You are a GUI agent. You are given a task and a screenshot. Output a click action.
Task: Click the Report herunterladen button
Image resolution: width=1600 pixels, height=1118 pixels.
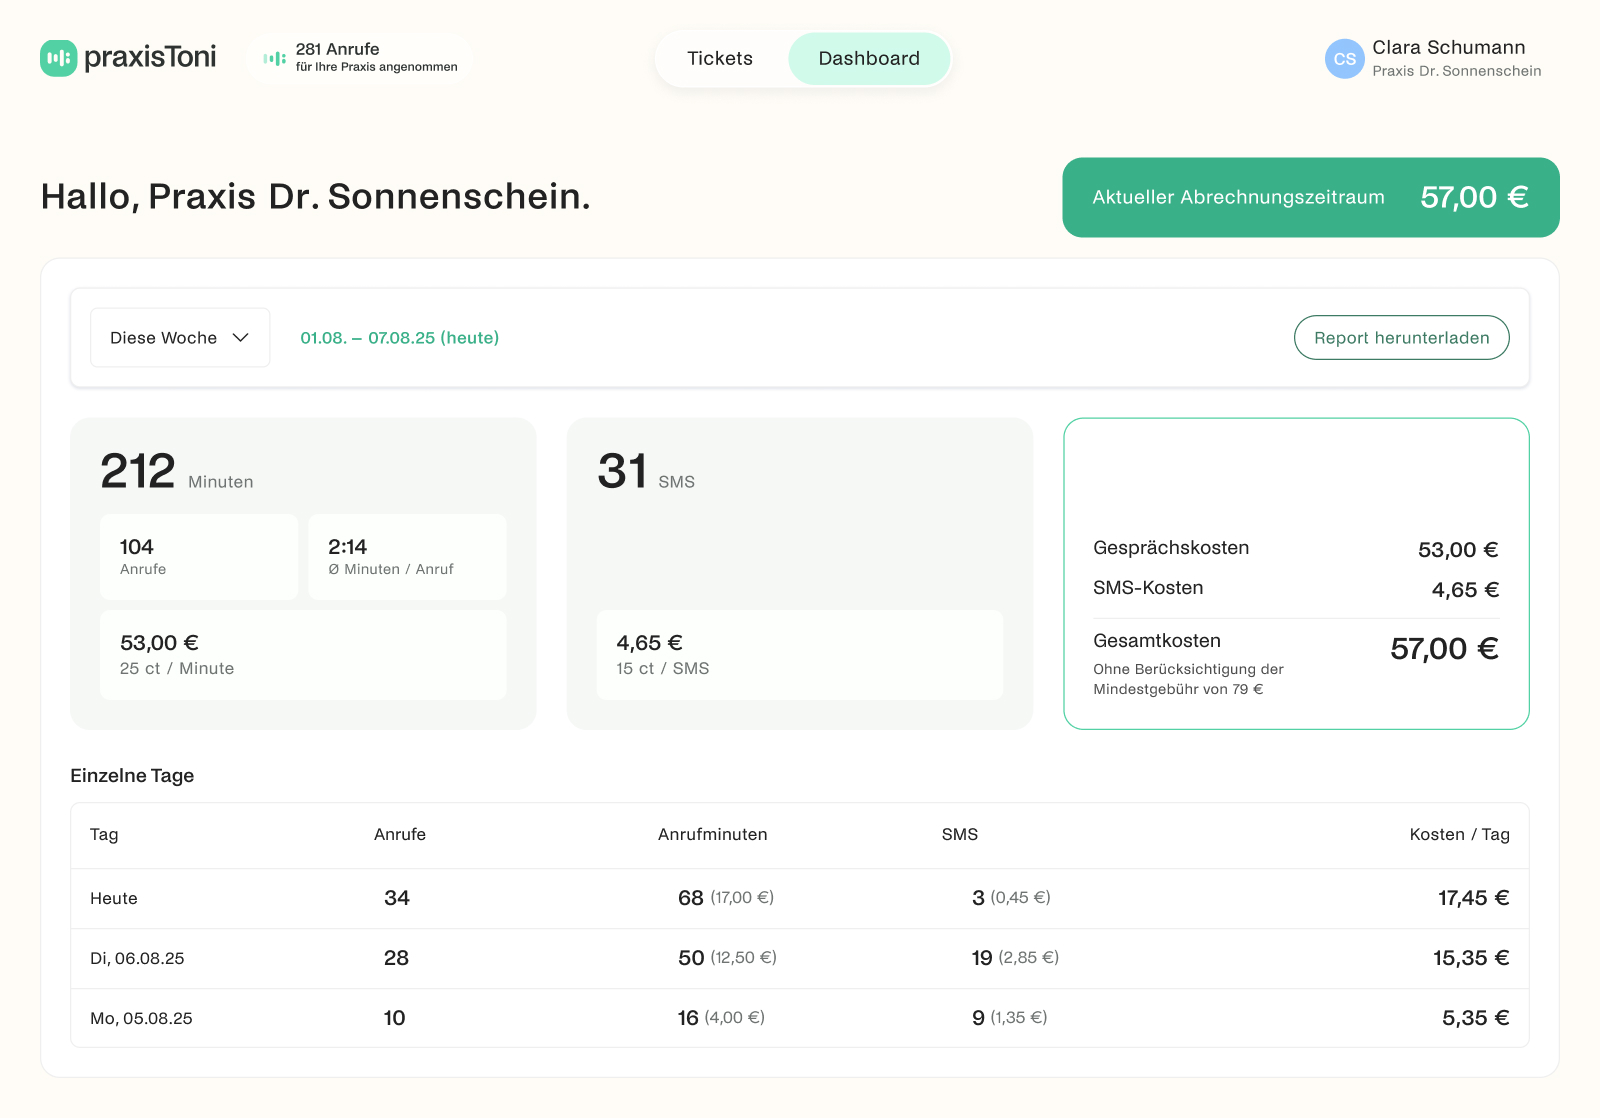tap(1401, 337)
